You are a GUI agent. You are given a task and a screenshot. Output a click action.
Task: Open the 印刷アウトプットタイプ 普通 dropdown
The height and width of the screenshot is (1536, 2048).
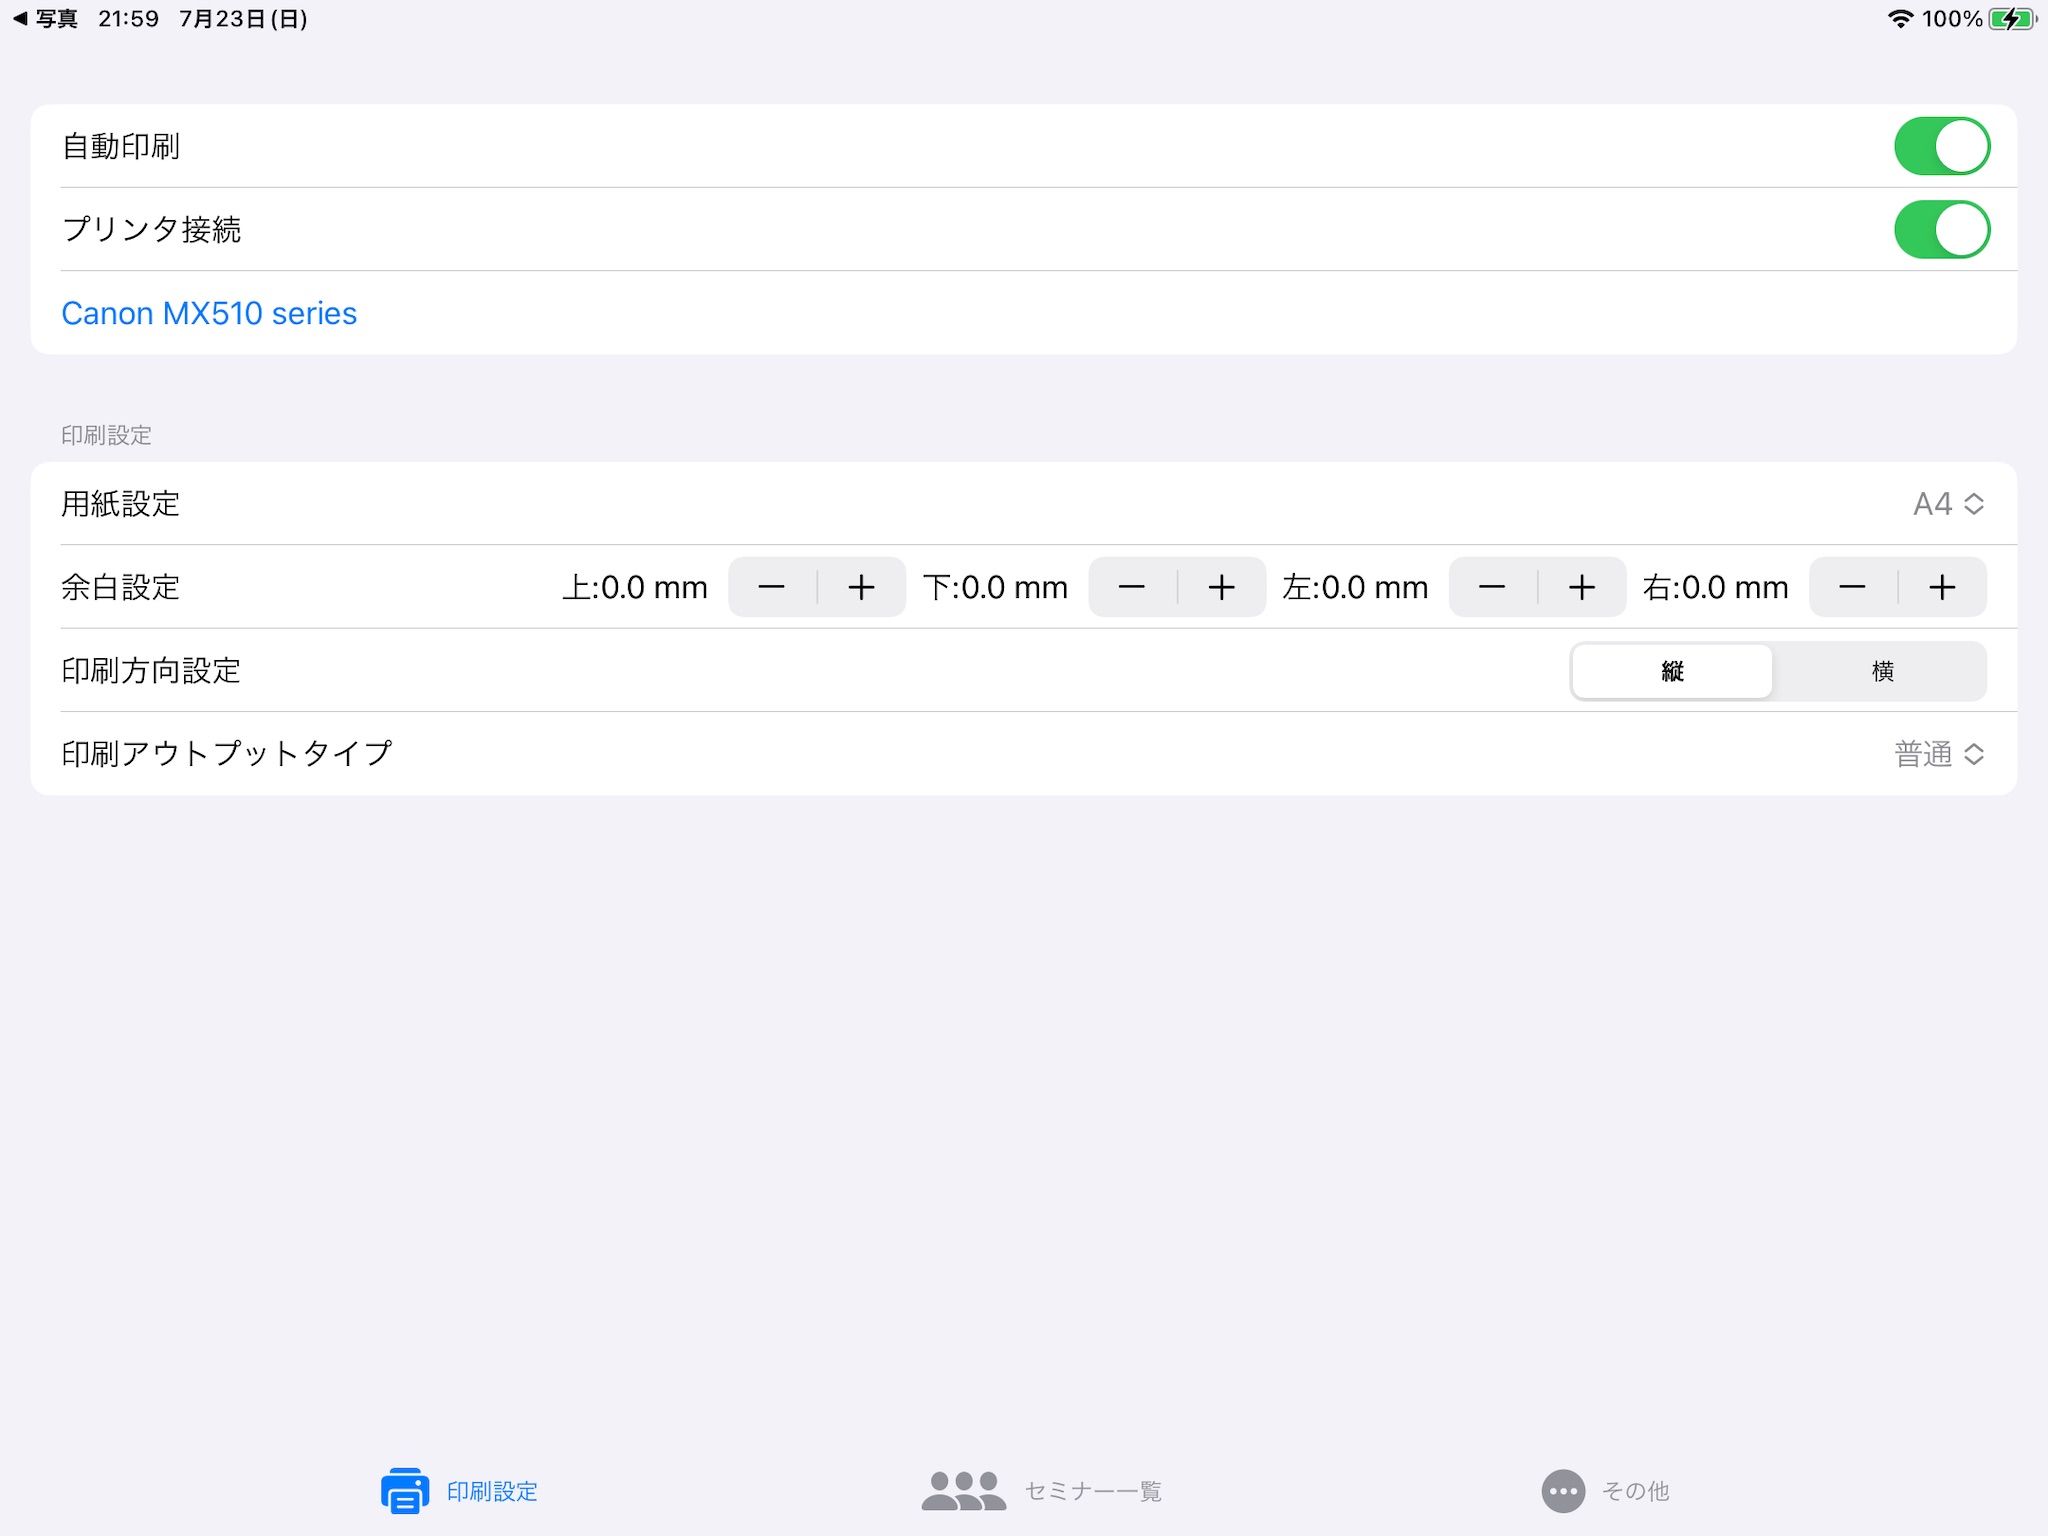(x=1939, y=754)
